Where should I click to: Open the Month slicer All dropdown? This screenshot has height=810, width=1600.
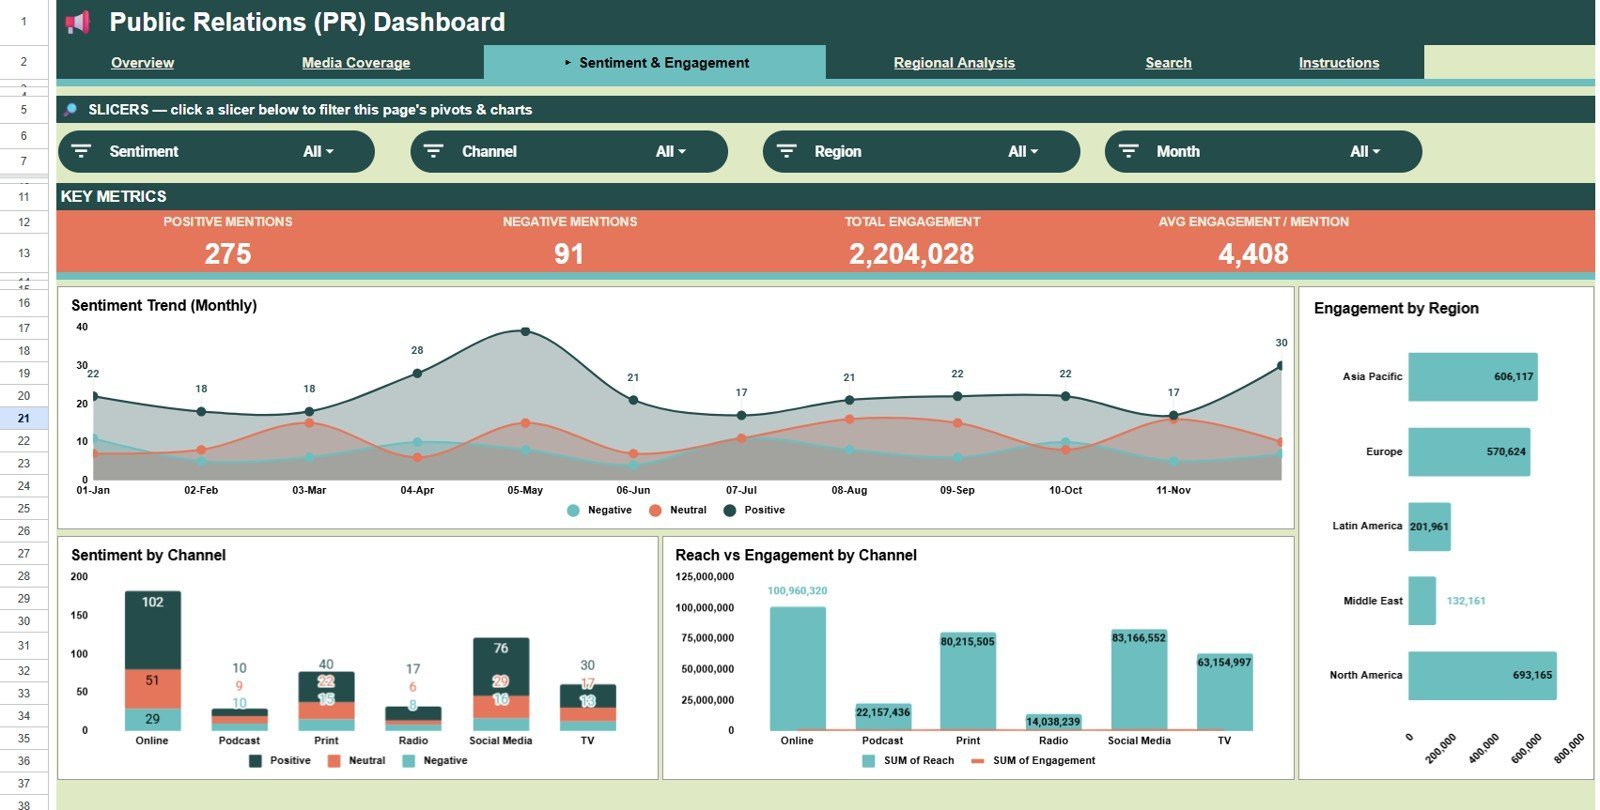(1365, 152)
